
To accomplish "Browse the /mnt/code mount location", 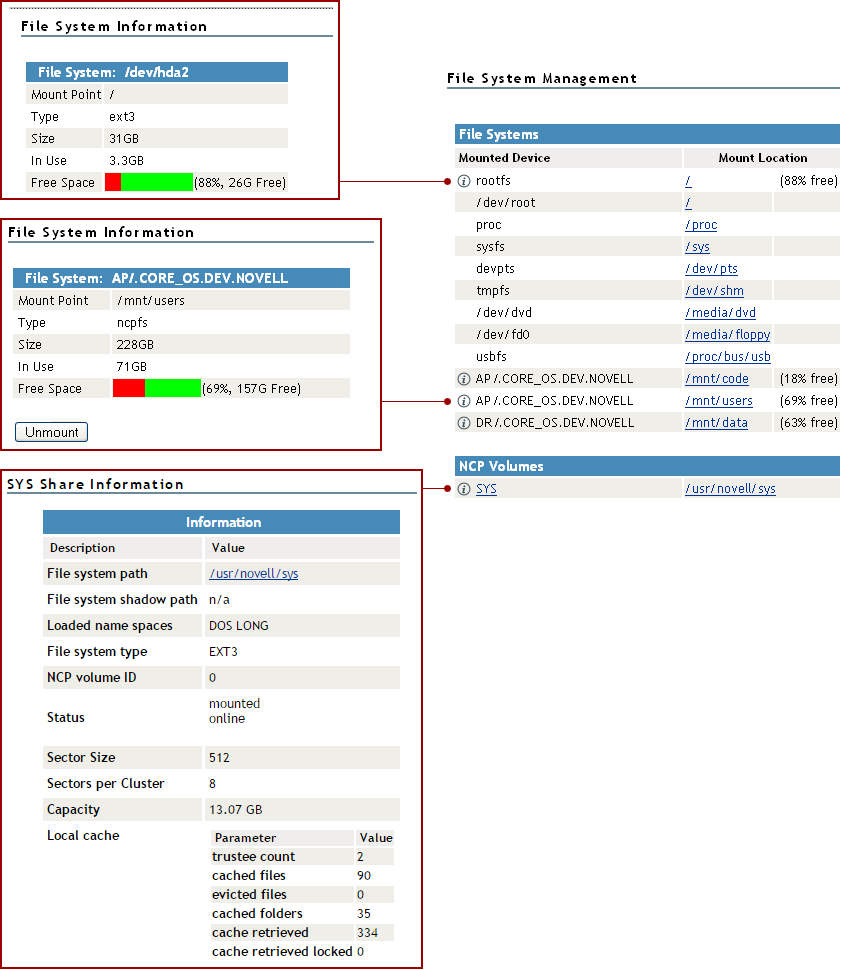I will click(x=716, y=379).
